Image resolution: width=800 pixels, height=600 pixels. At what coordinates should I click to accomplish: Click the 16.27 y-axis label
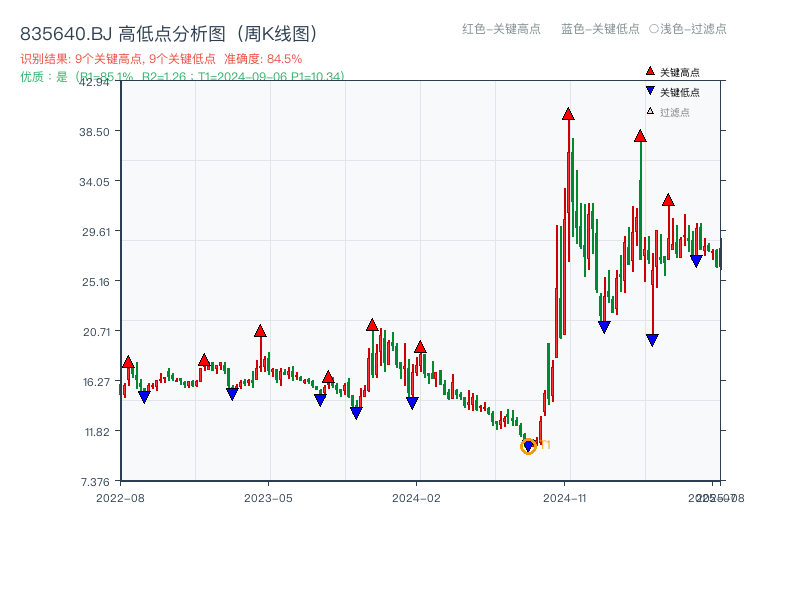(96, 382)
